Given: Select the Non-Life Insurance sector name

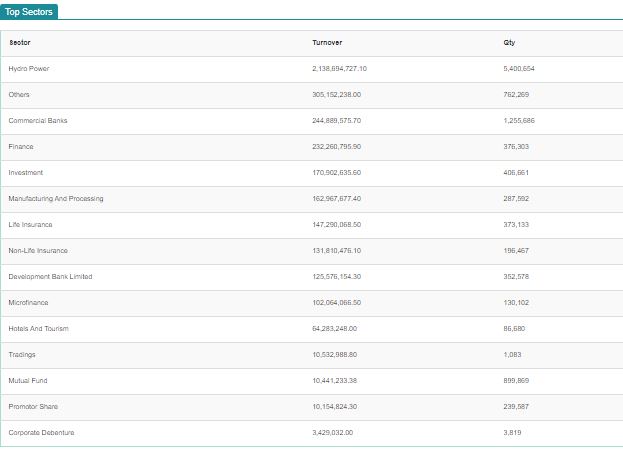Looking at the screenshot, I should [38, 250].
